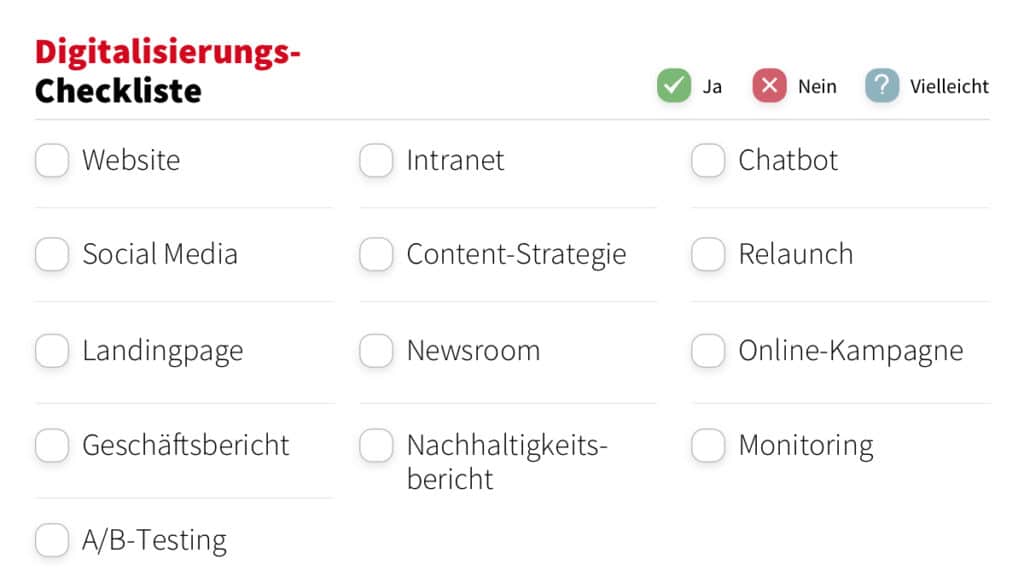The height and width of the screenshot is (588, 1024).
Task: Tick the A/B-Testing checkbox
Action: point(52,540)
